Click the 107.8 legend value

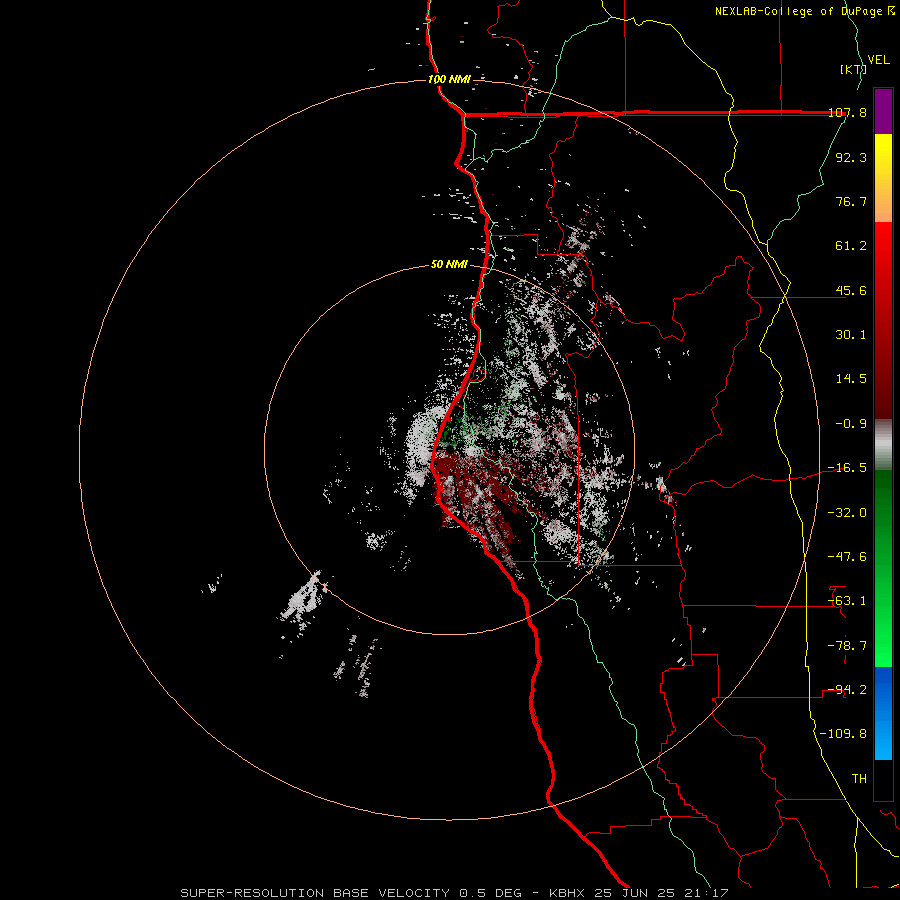tap(847, 112)
